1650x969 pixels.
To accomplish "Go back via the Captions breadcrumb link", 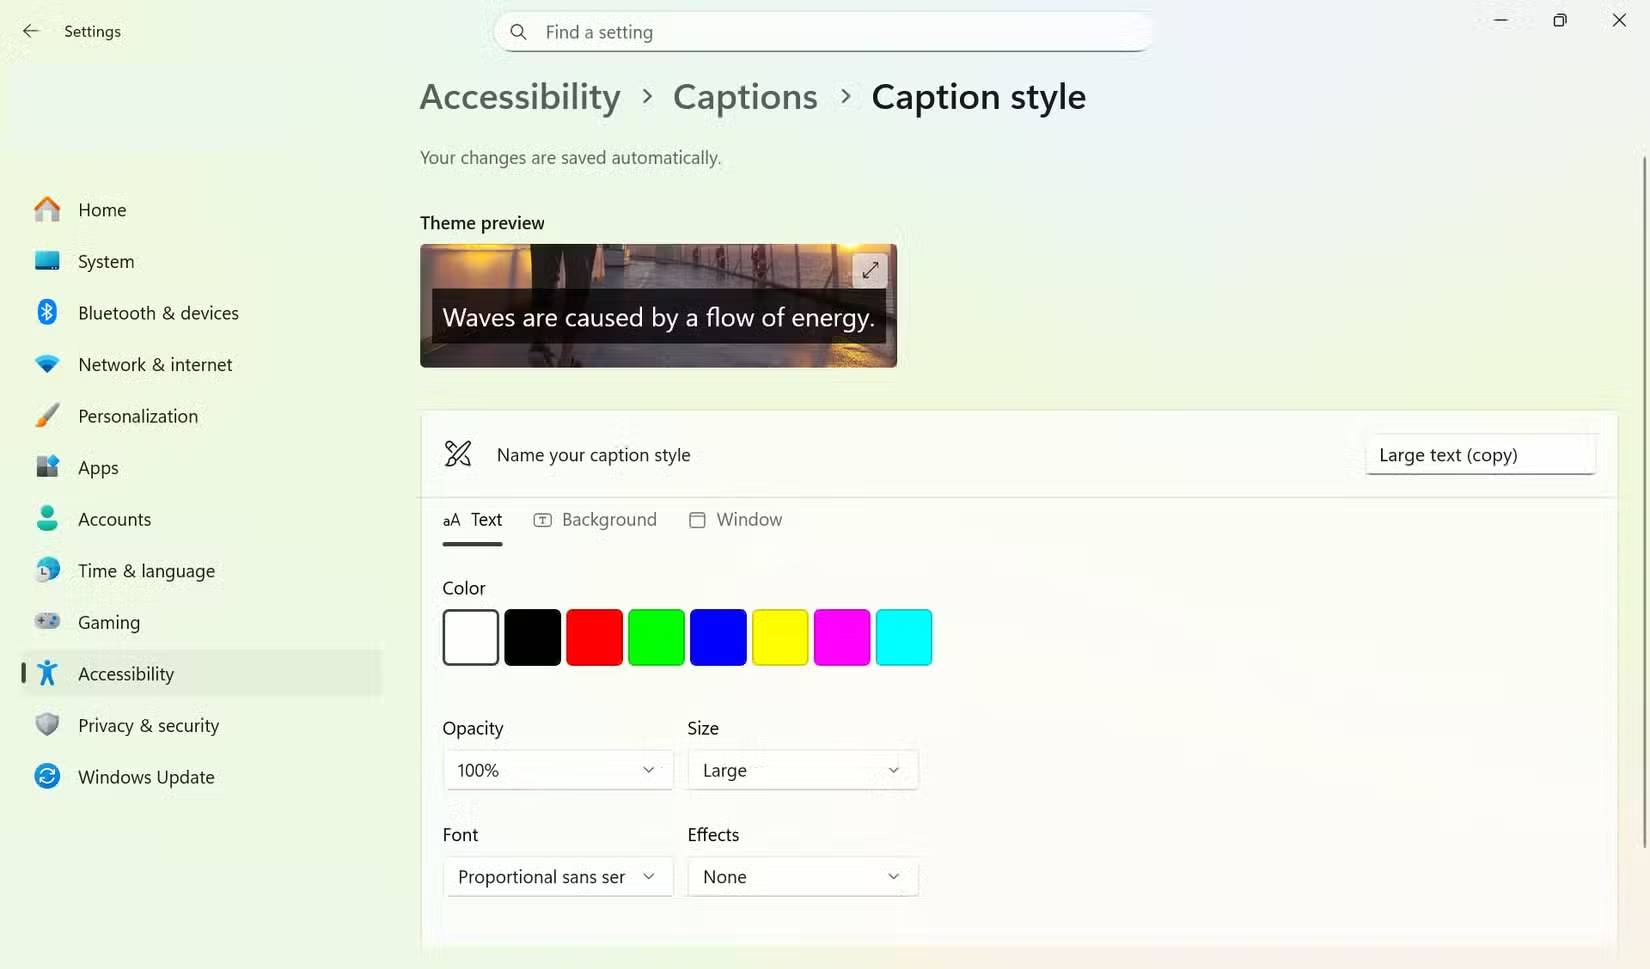I will [x=744, y=96].
